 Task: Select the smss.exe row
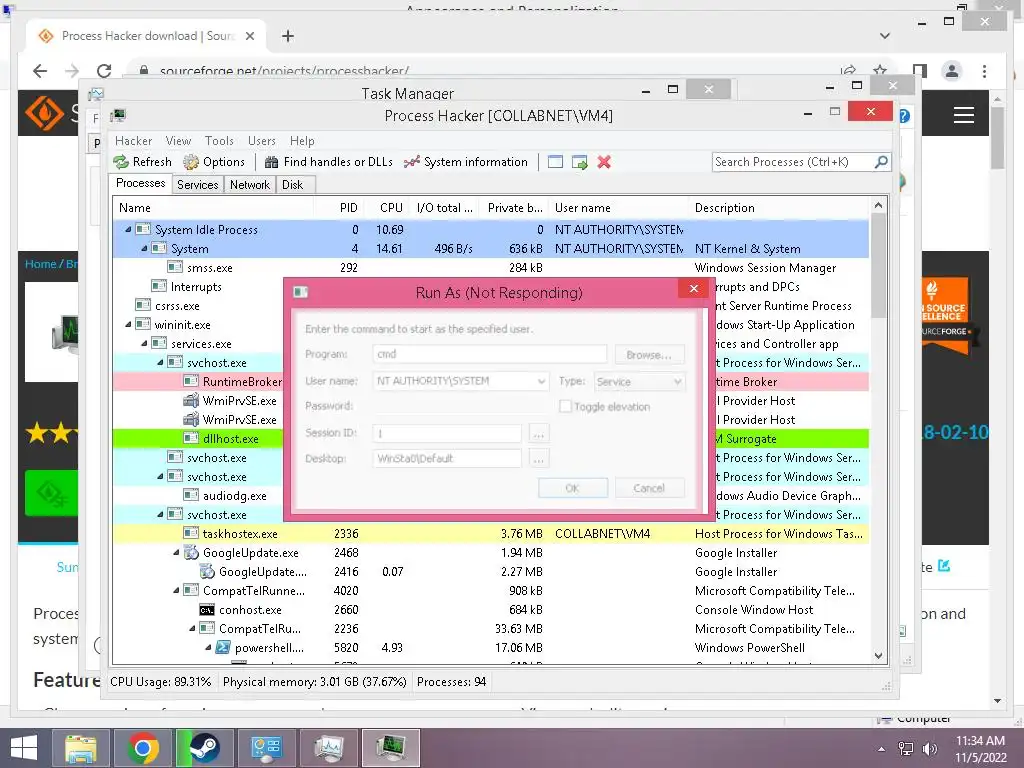491,268
